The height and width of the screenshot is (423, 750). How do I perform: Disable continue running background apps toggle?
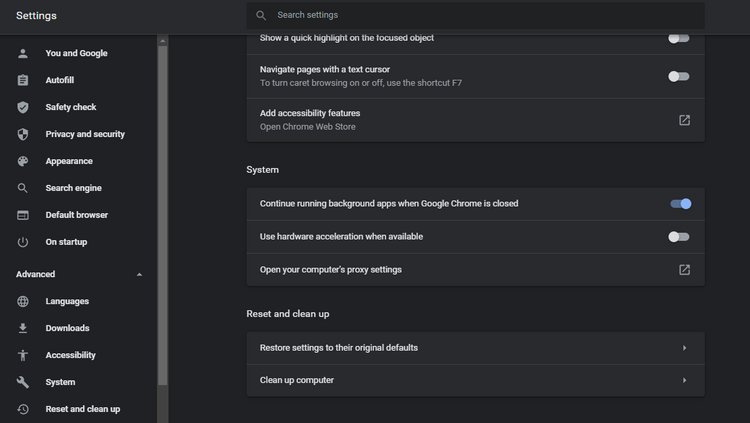coord(680,204)
